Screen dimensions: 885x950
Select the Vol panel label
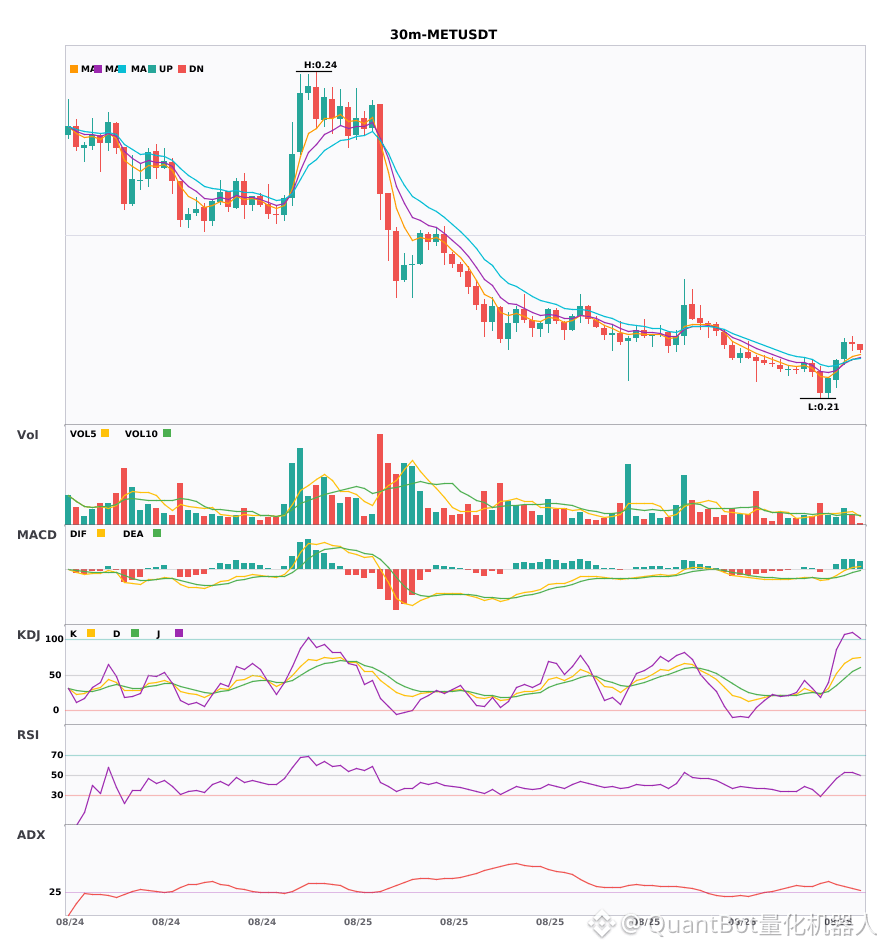click(27, 435)
